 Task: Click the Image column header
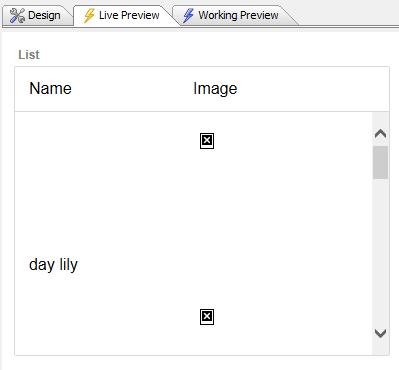215,89
